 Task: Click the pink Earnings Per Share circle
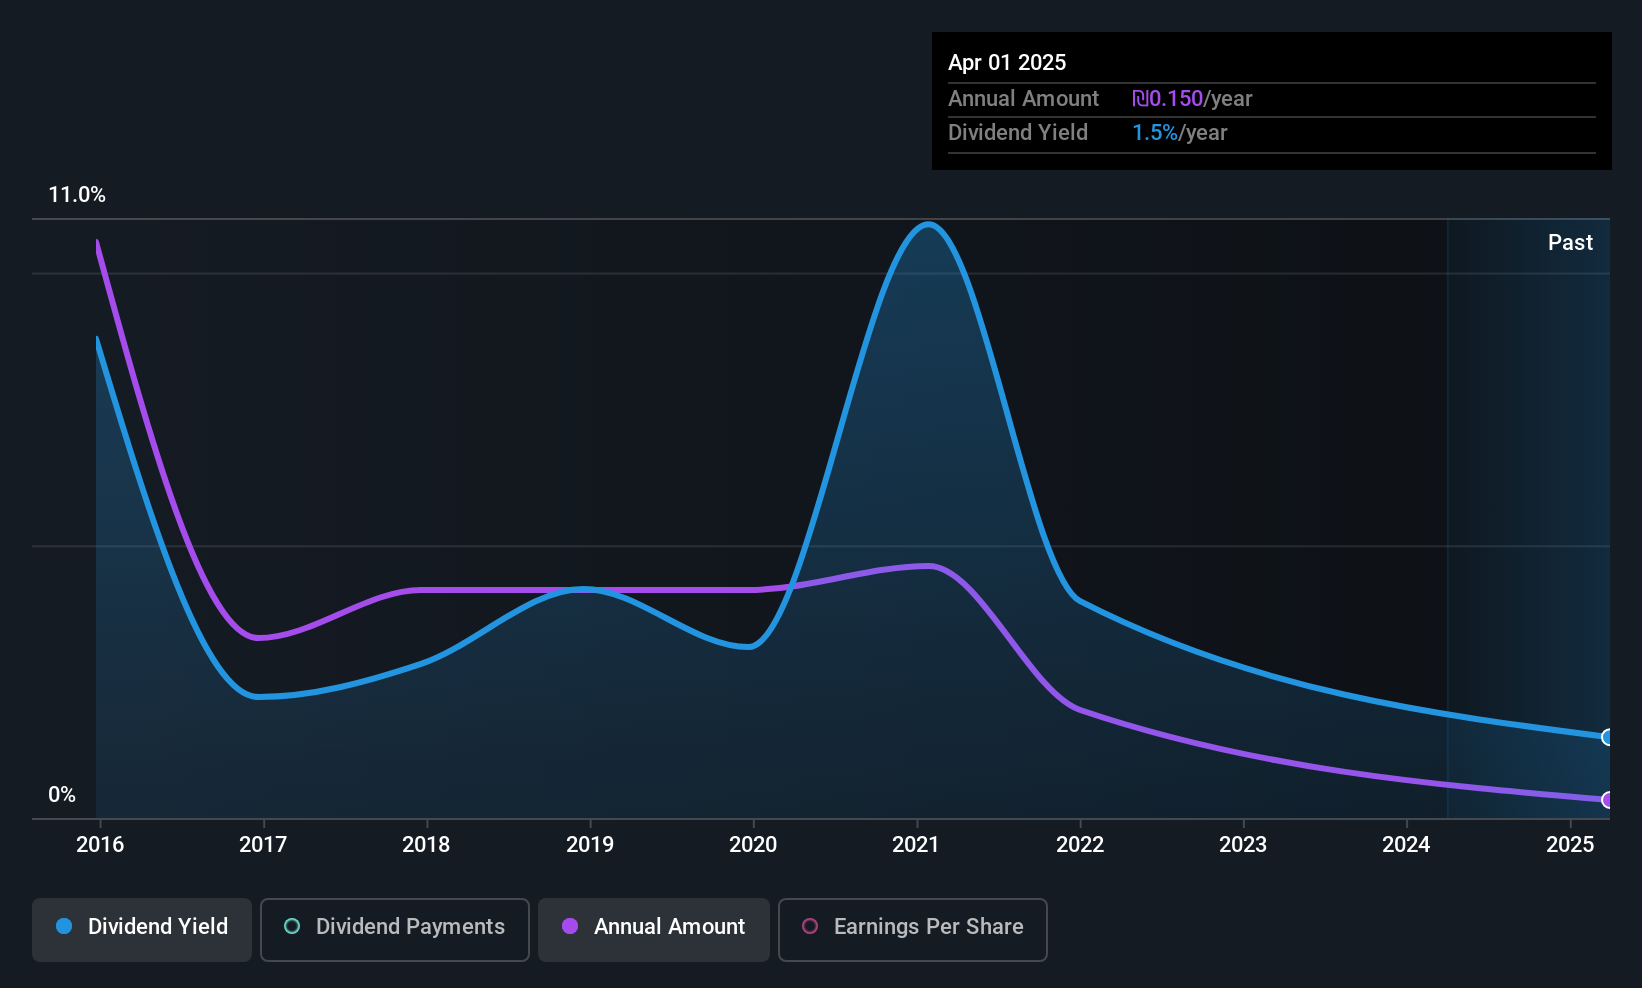coord(810,926)
